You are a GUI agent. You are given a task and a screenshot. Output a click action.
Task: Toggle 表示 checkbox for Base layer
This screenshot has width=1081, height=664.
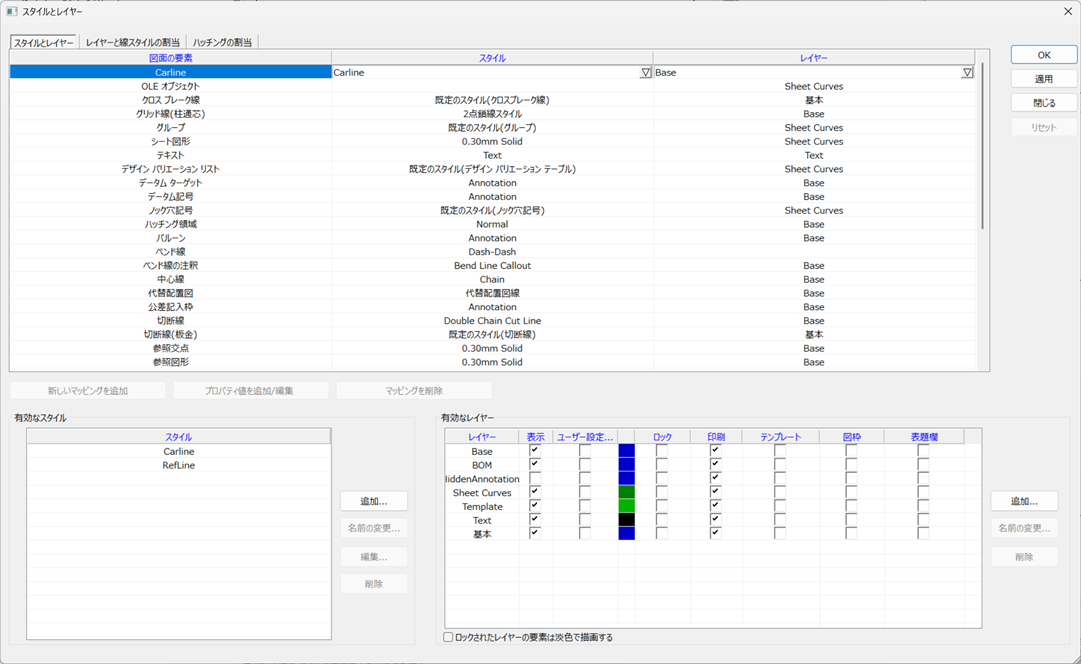click(x=535, y=451)
